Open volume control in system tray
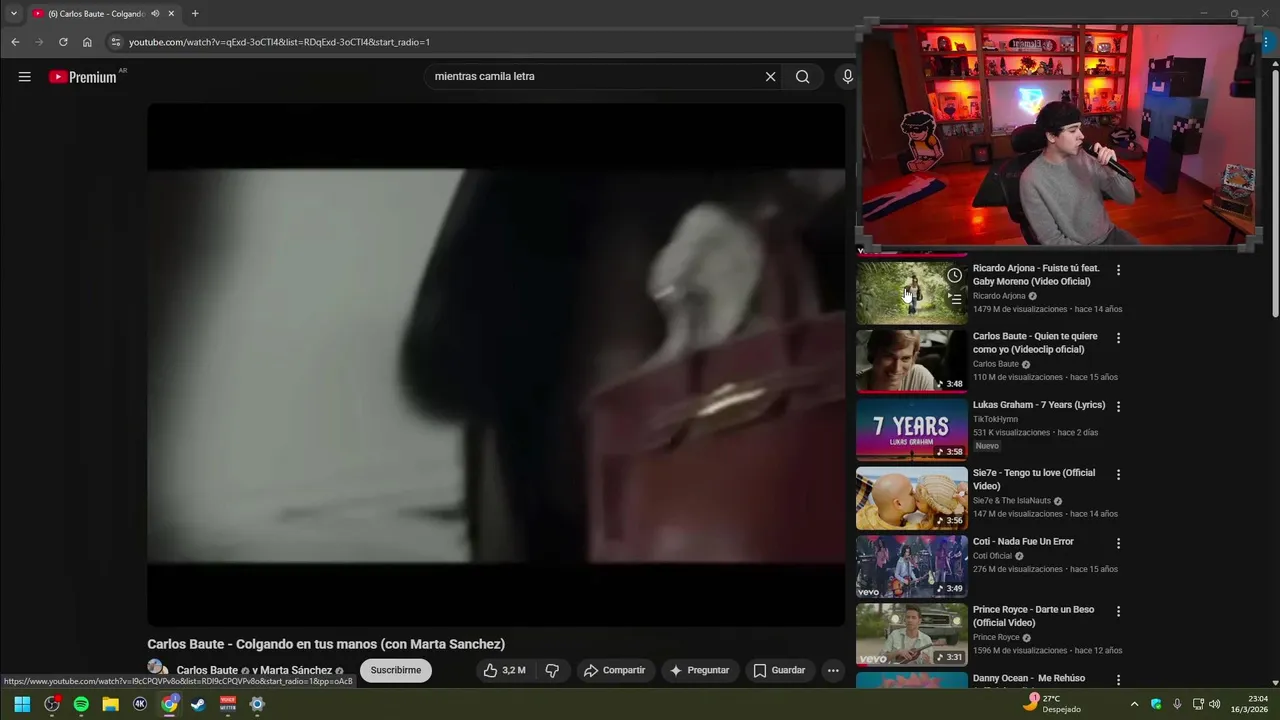Screen dimensions: 1280x720 tap(1215, 704)
